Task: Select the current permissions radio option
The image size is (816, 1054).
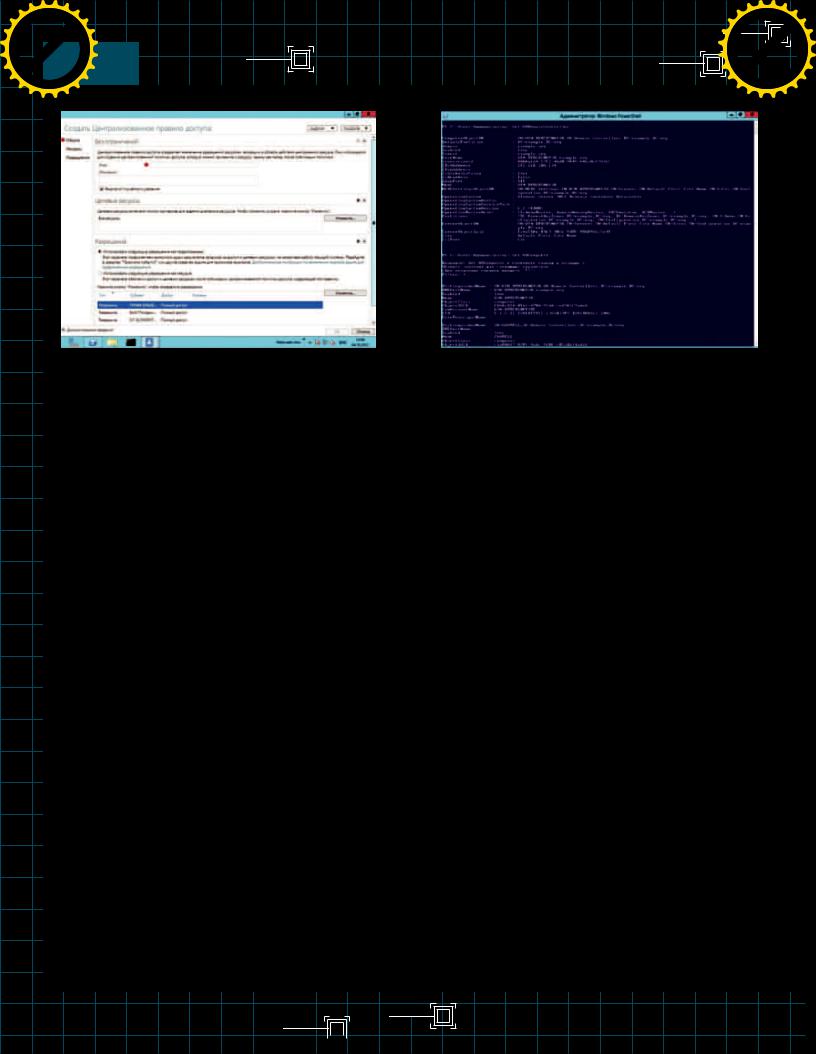Action: (x=99, y=273)
